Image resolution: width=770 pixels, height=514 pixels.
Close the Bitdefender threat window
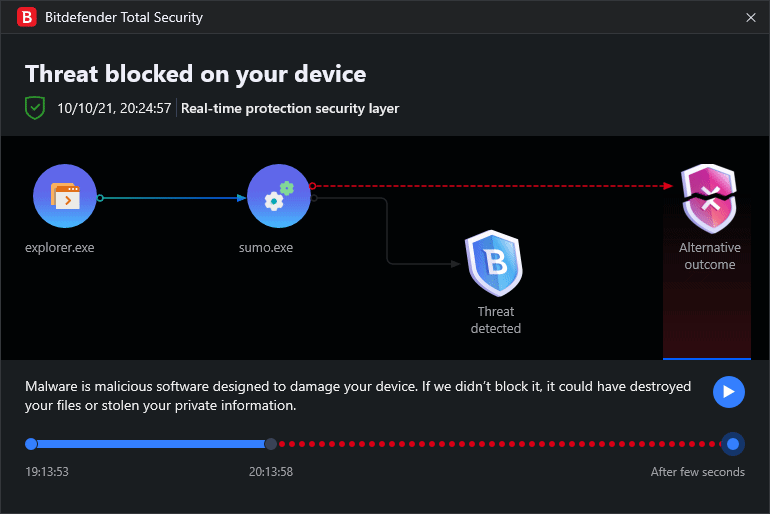point(751,17)
